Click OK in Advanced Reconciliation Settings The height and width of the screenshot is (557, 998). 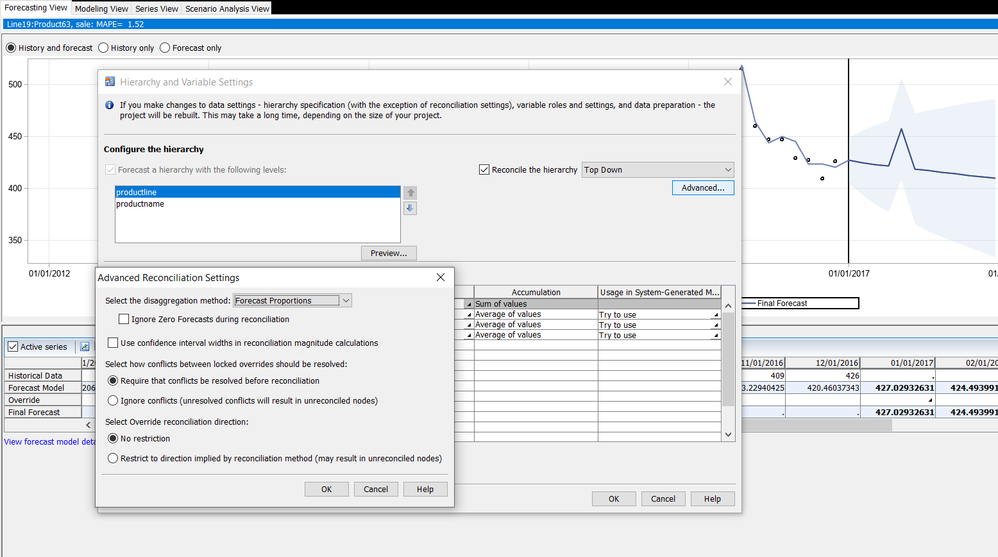pos(327,489)
